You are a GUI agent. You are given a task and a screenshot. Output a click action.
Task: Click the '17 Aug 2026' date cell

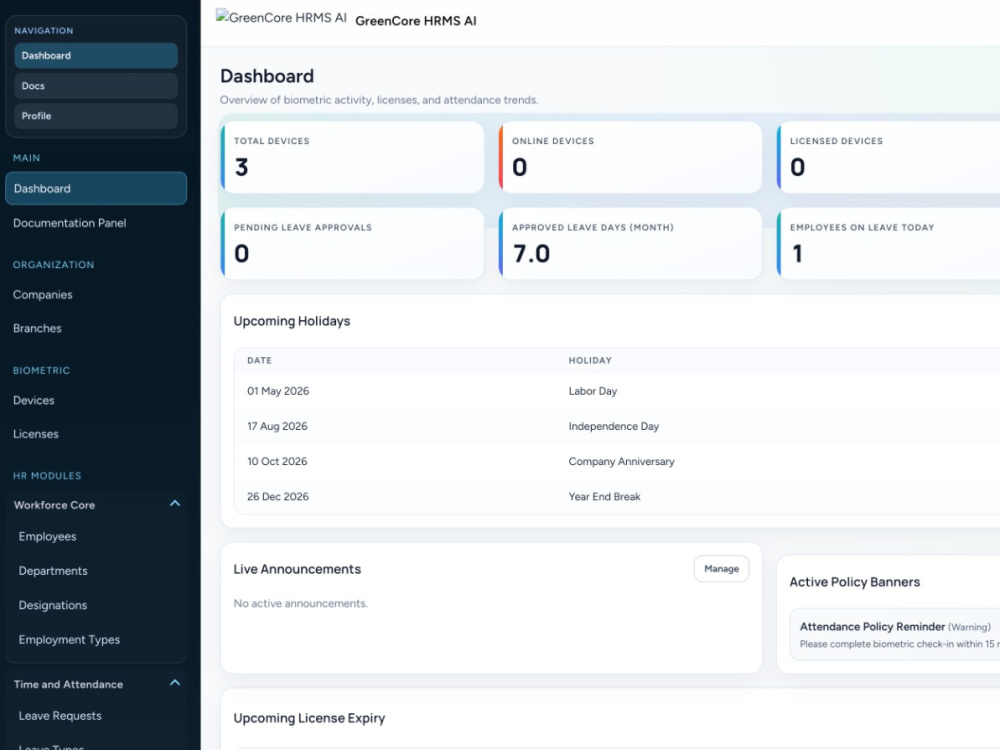pyautogui.click(x=277, y=426)
